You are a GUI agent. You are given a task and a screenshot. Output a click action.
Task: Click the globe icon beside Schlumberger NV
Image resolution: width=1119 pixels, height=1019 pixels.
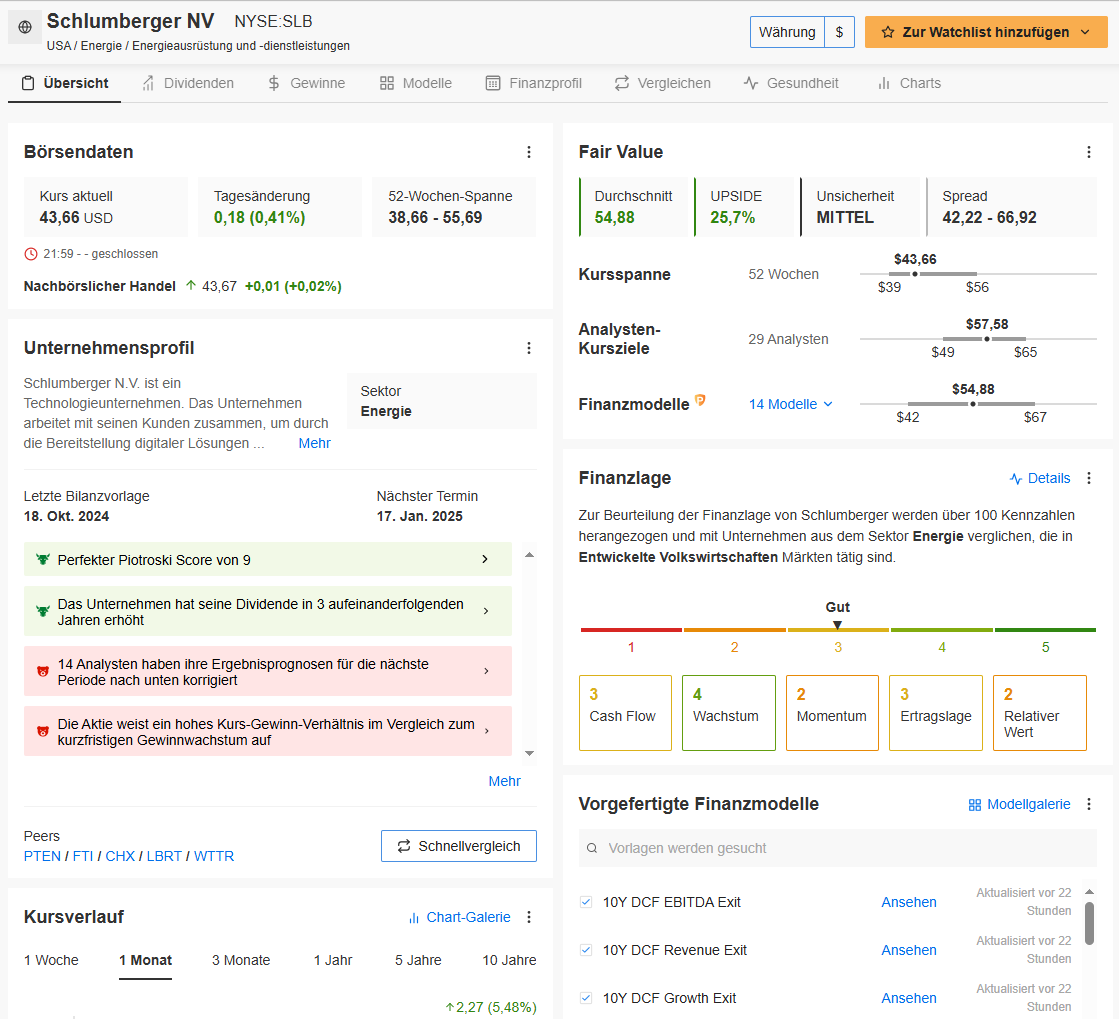pos(24,26)
